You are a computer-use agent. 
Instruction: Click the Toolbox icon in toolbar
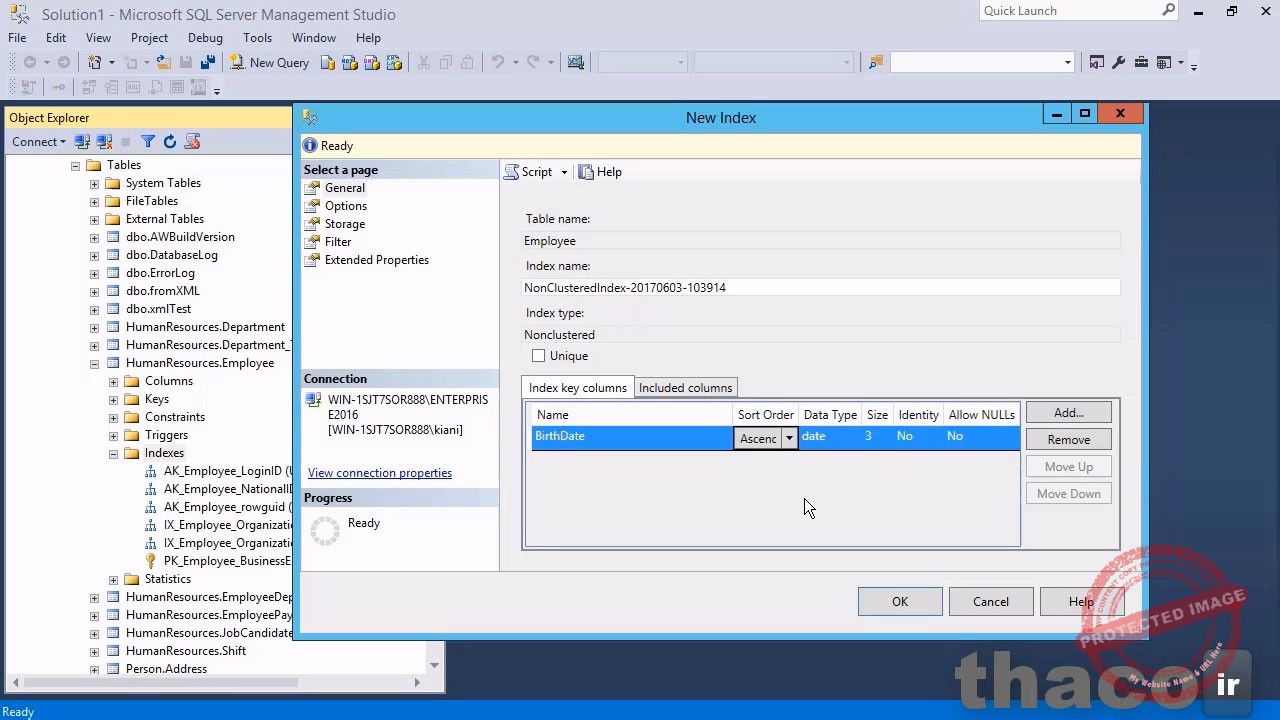click(1139, 62)
